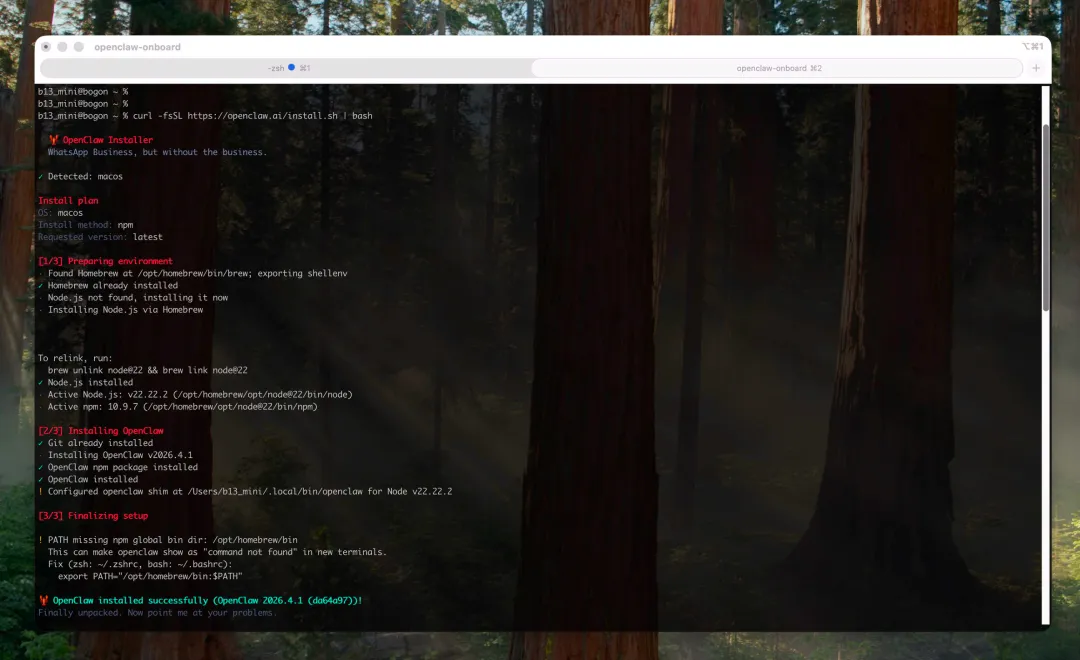Zoom the terminal window
Viewport: 1080px width, 660px height.
click(x=79, y=47)
